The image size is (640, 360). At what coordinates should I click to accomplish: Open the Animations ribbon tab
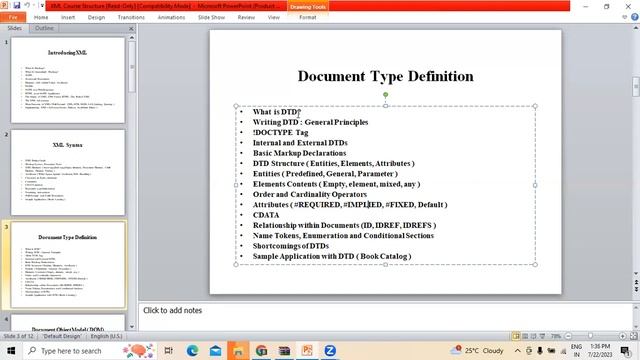pos(171,18)
